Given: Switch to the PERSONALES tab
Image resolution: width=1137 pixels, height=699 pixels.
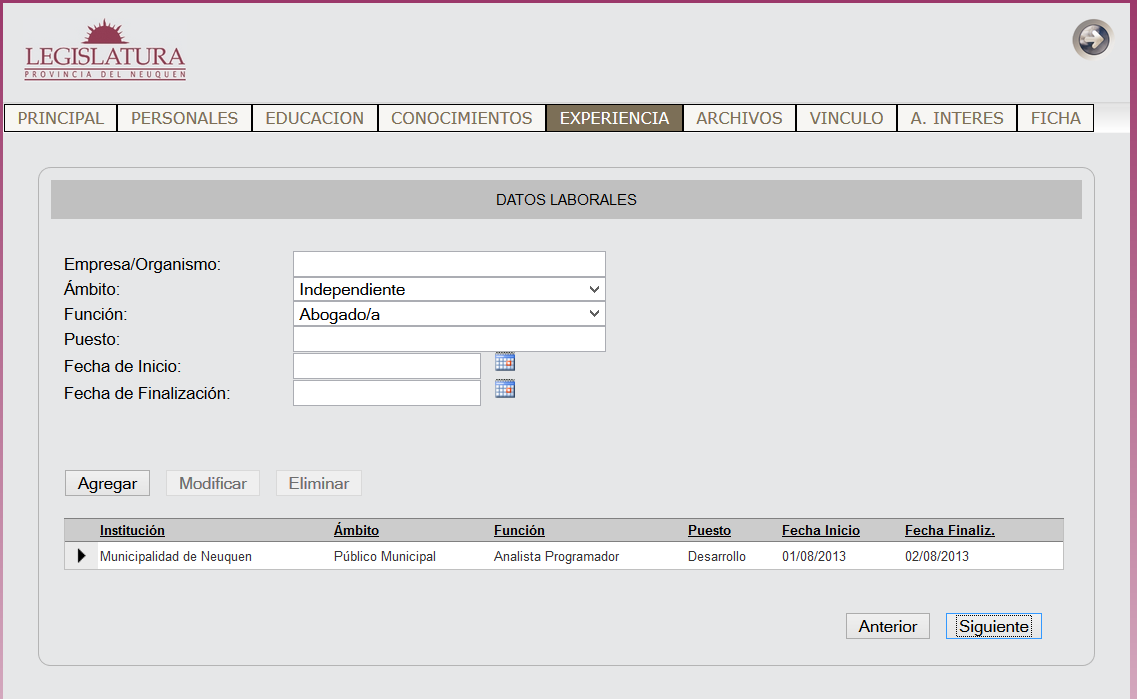Looking at the screenshot, I should click(x=184, y=118).
